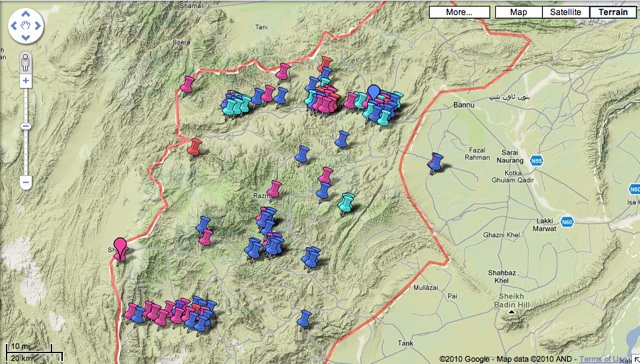Click the lone blue pushpin northwest of Tank
640x364 pixels.
pos(304,319)
